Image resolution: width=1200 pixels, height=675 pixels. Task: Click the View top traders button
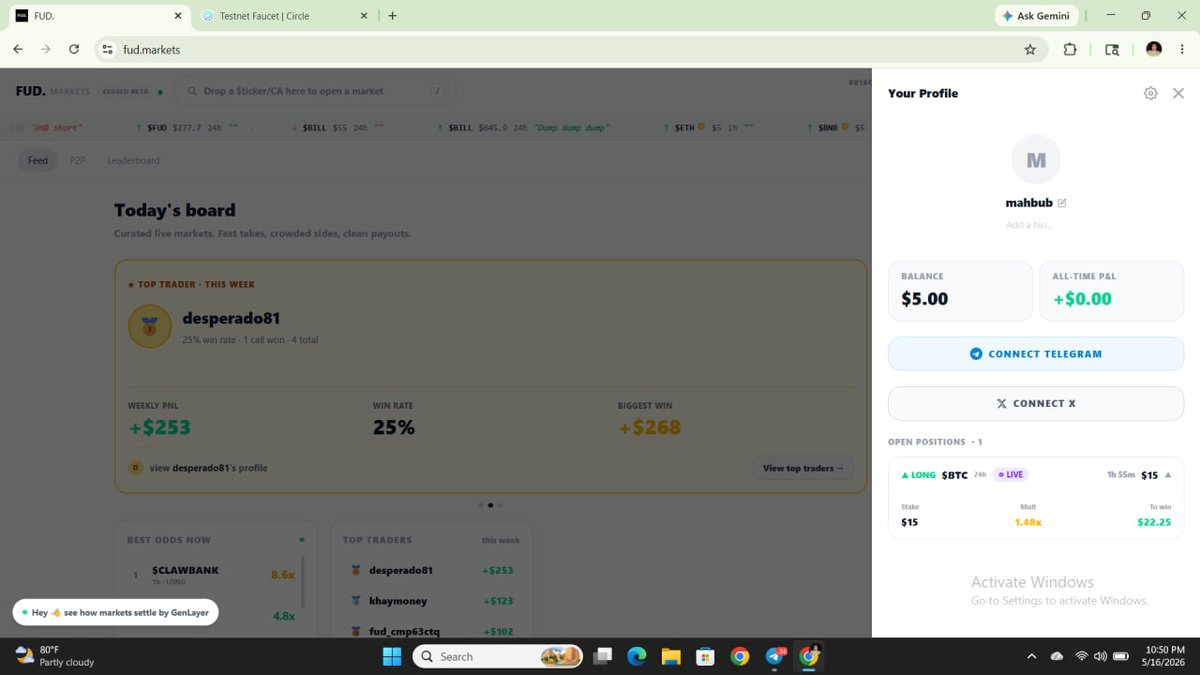pos(803,468)
